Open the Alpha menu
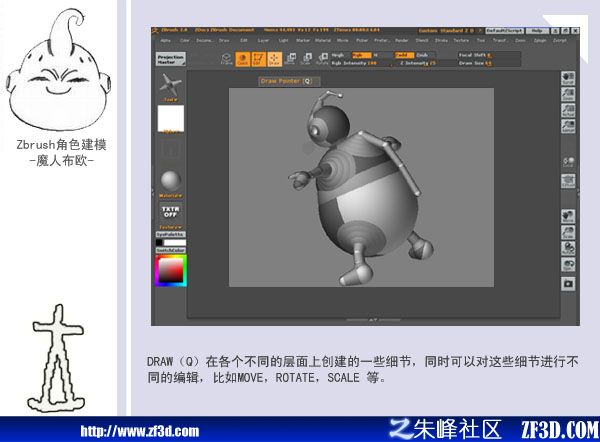 (165, 41)
